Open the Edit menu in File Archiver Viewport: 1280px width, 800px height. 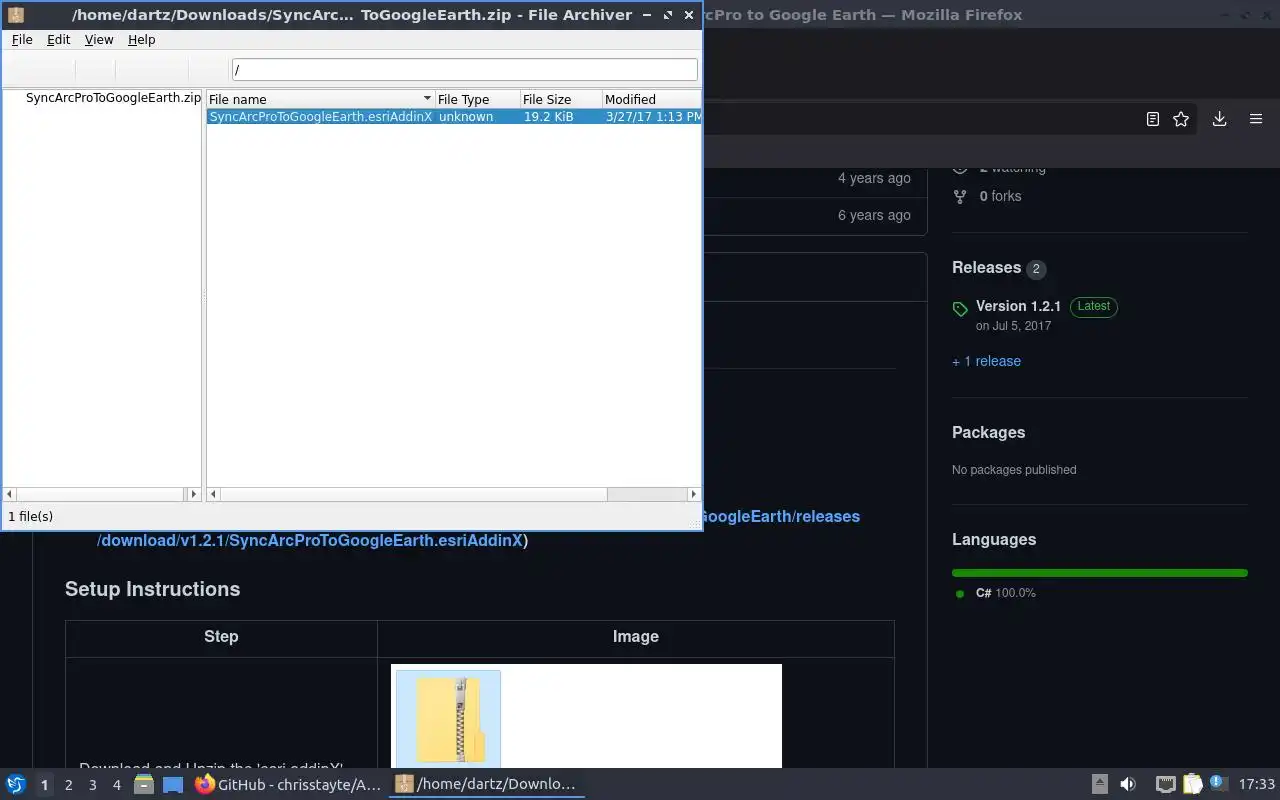pyautogui.click(x=58, y=39)
